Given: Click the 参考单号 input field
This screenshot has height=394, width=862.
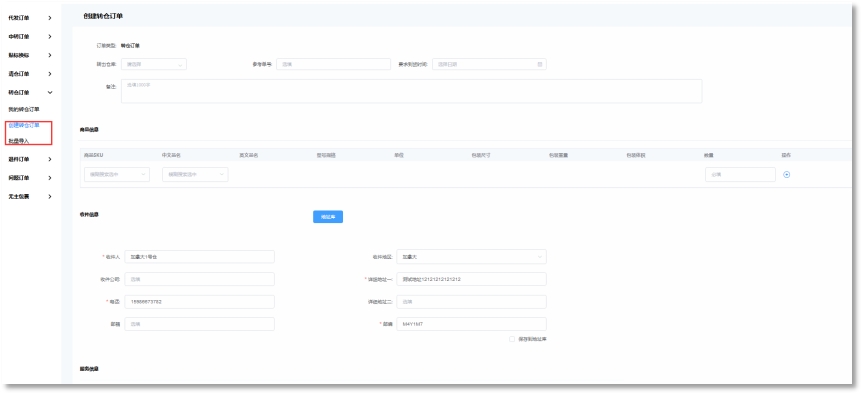Looking at the screenshot, I should point(333,64).
